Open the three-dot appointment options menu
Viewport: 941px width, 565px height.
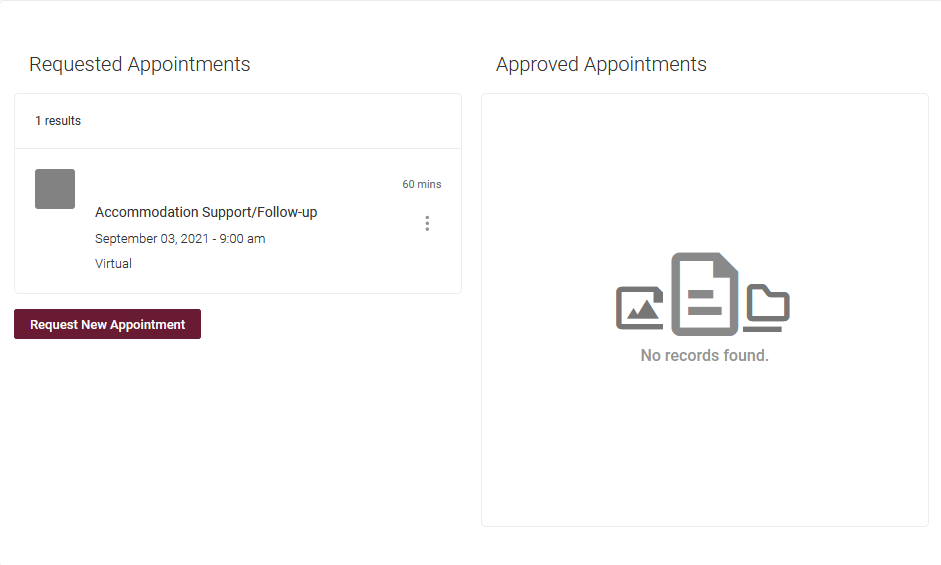427,223
